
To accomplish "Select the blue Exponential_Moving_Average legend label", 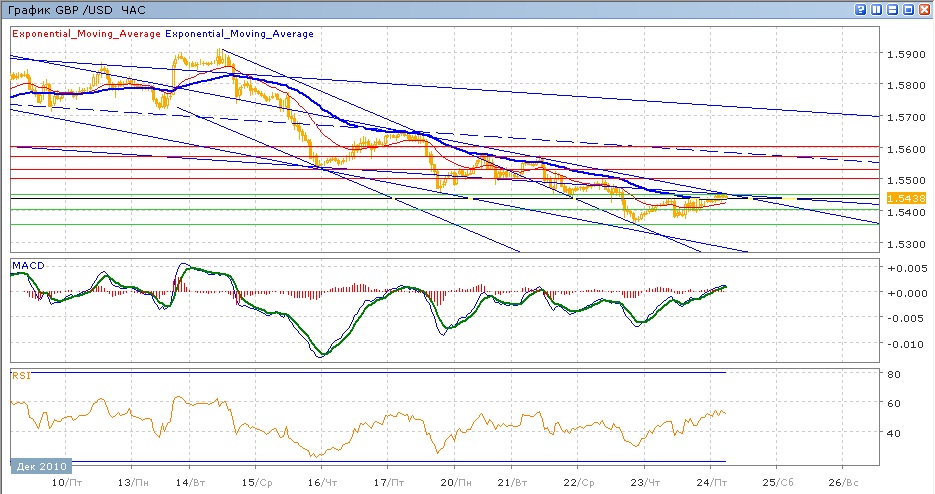I will (240, 34).
